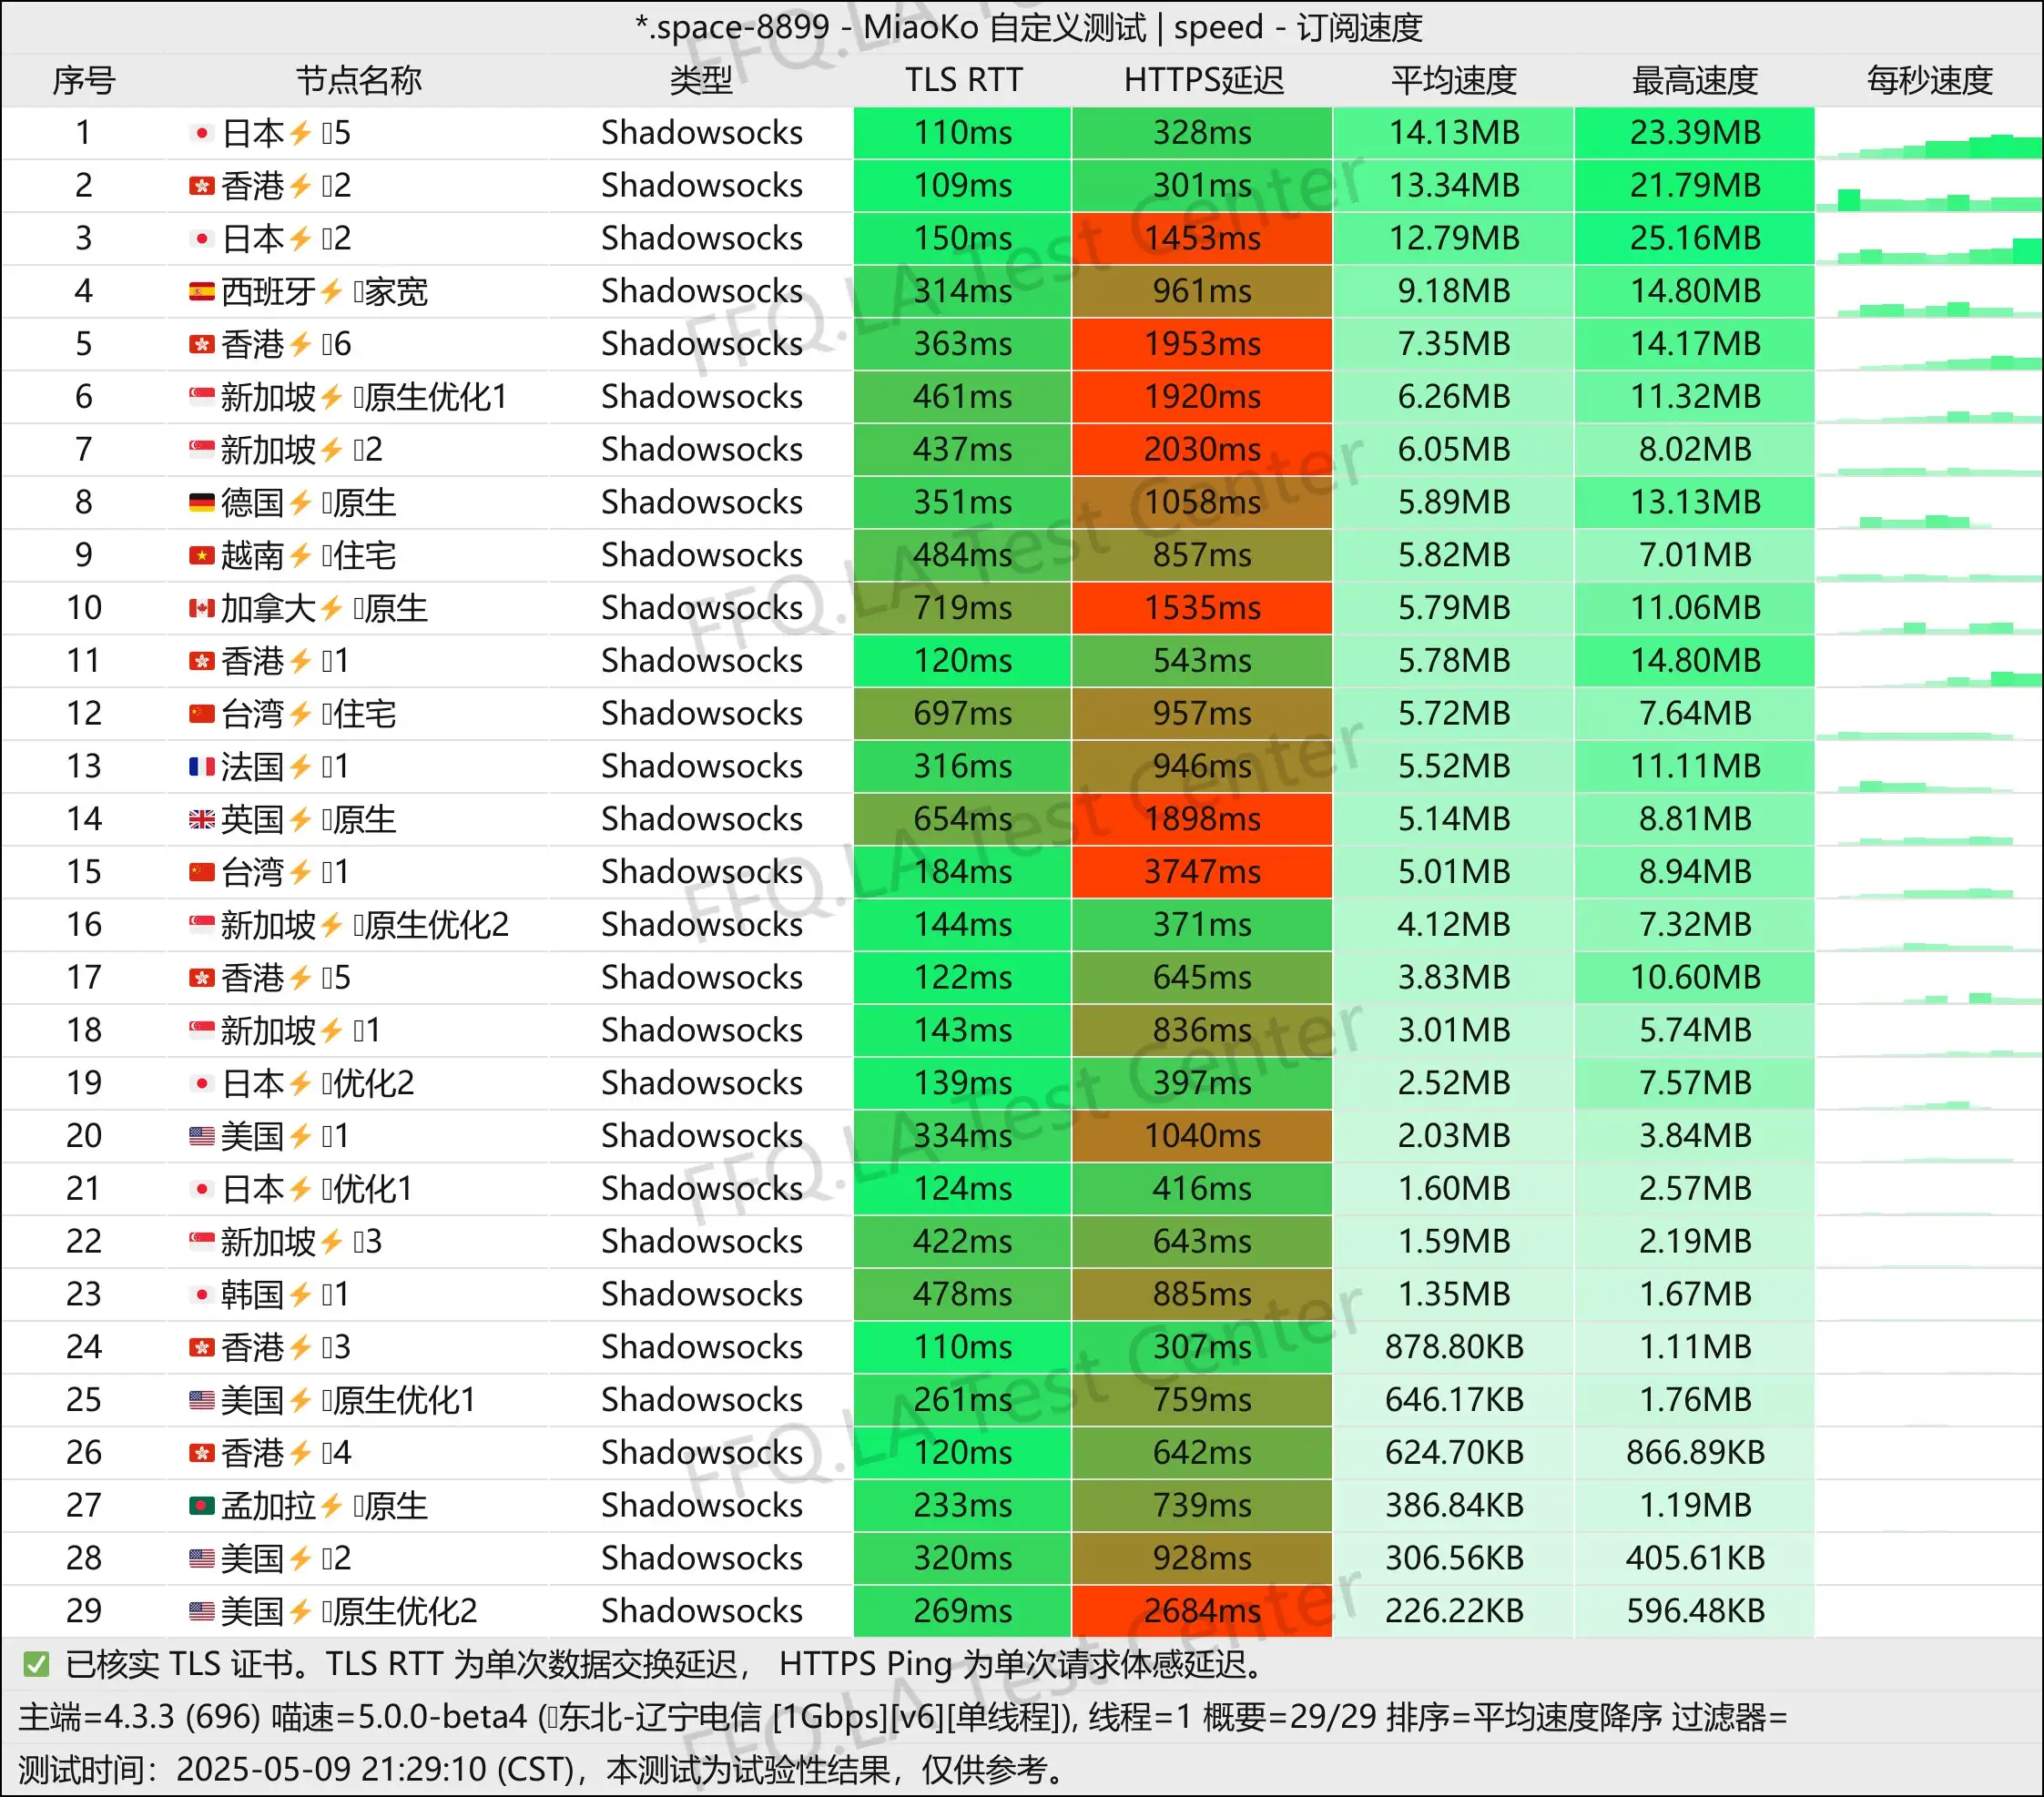Click the green TLS verified checkmark
Screen dimensions: 2044x1797
coord(36,1665)
